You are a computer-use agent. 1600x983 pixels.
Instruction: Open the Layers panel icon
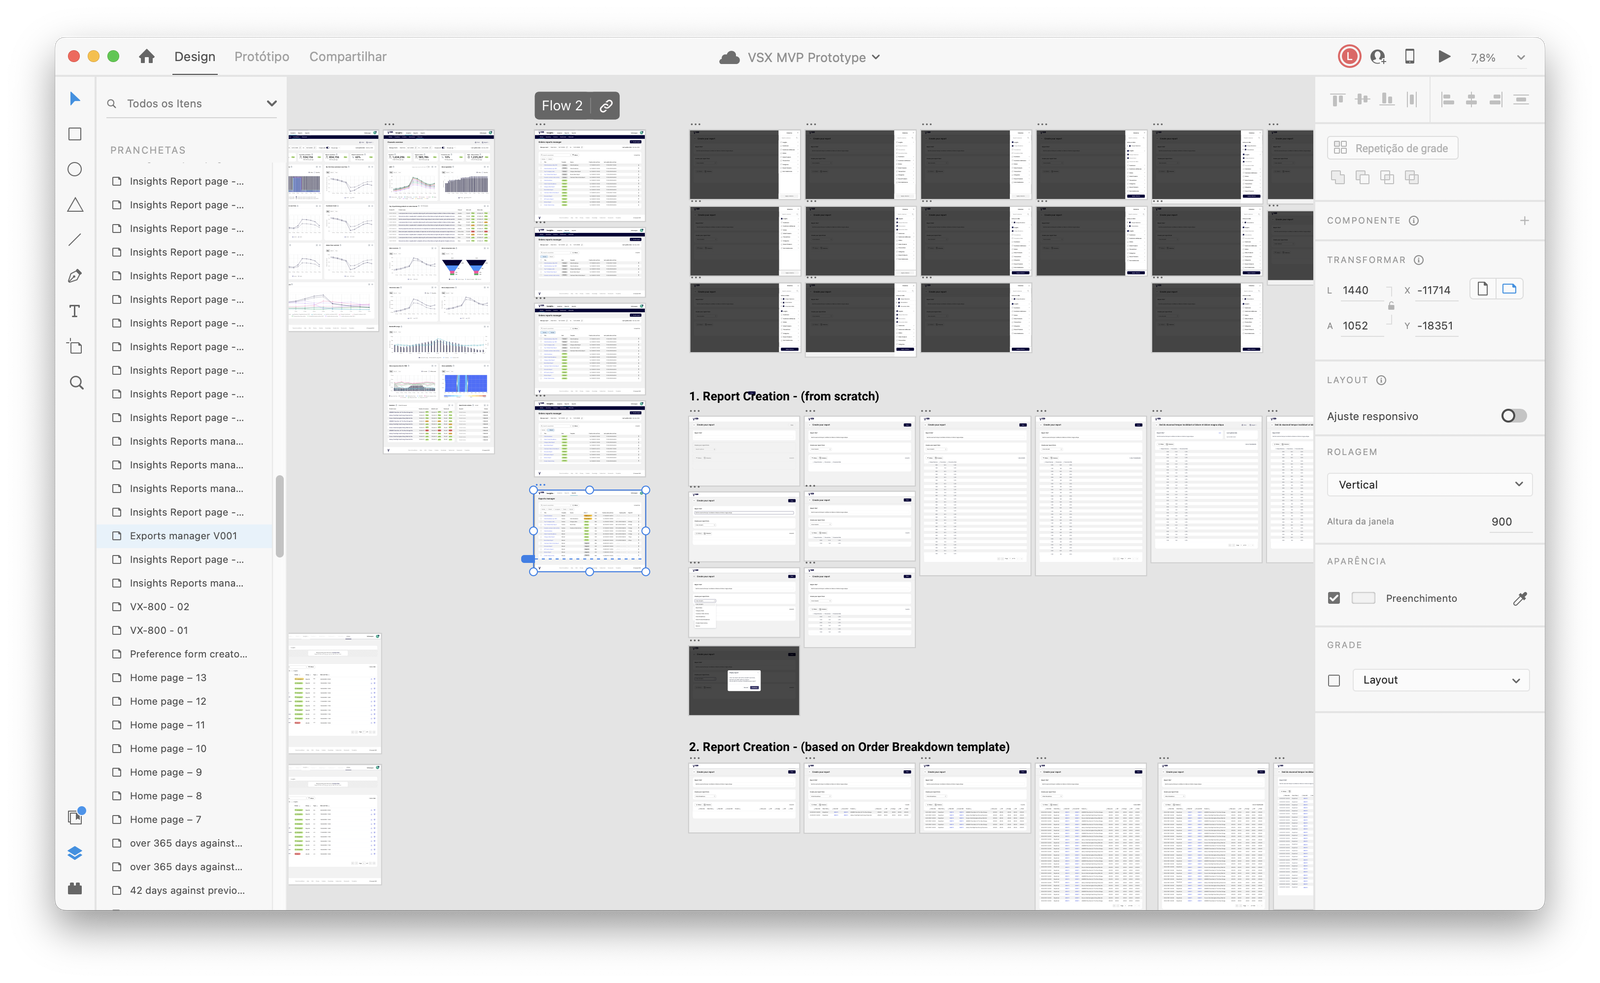click(75, 853)
